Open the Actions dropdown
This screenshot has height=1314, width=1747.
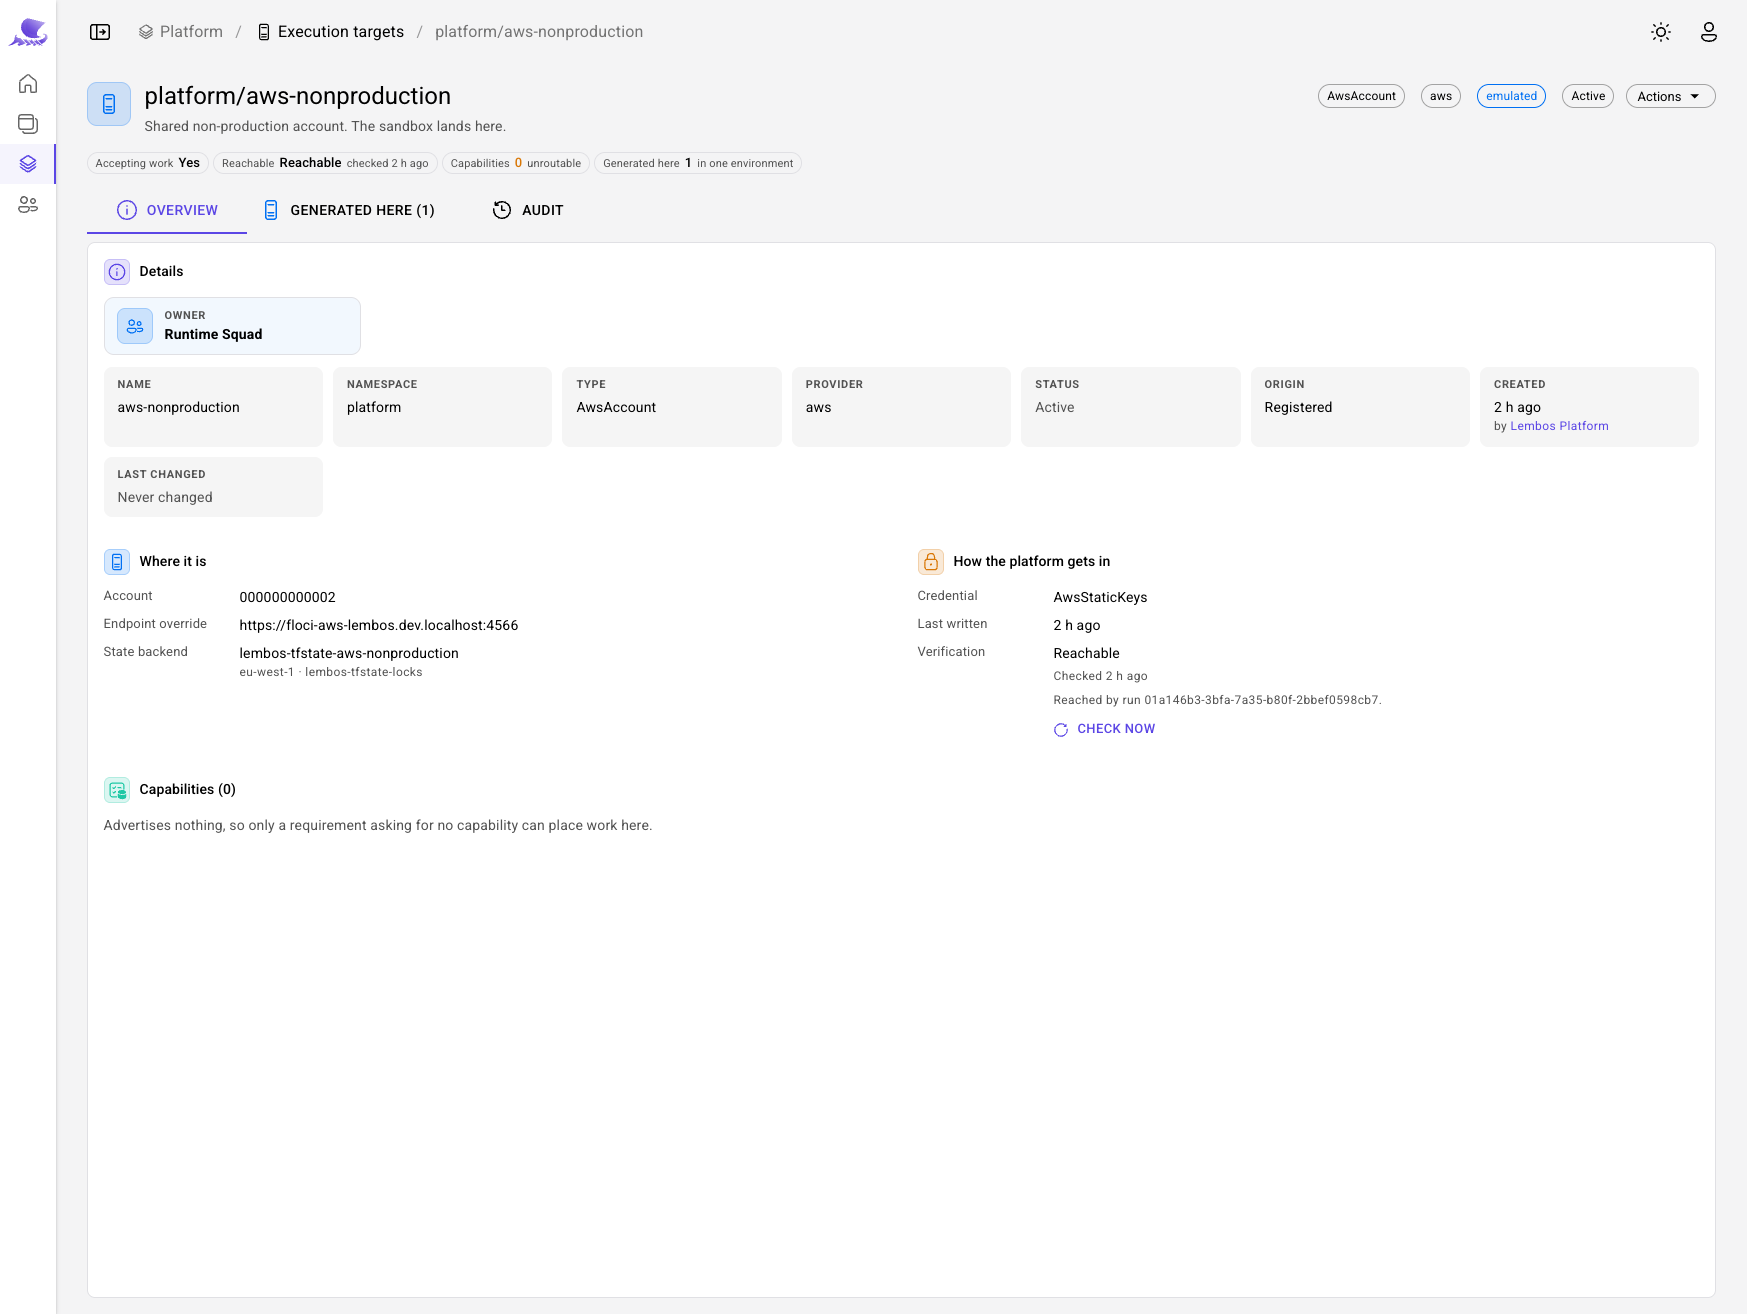pos(1670,96)
